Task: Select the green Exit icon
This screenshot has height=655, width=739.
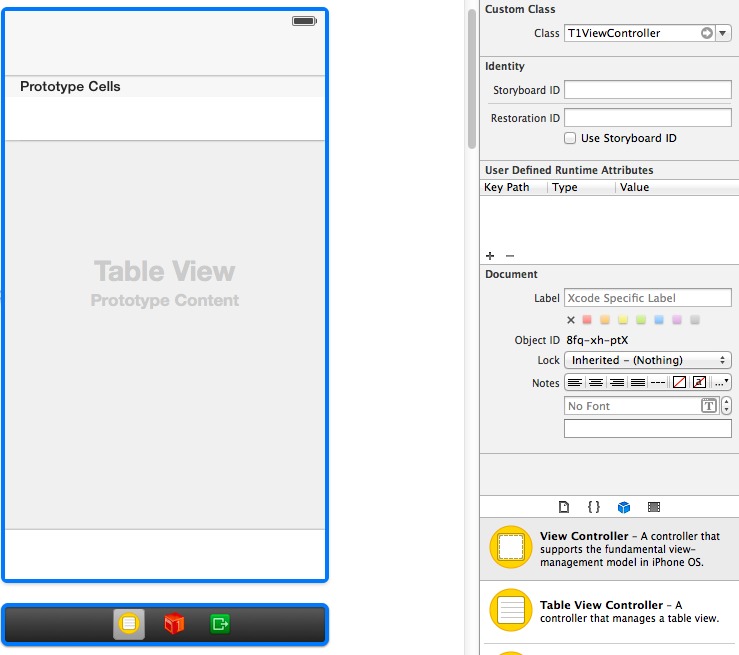Action: pos(220,624)
